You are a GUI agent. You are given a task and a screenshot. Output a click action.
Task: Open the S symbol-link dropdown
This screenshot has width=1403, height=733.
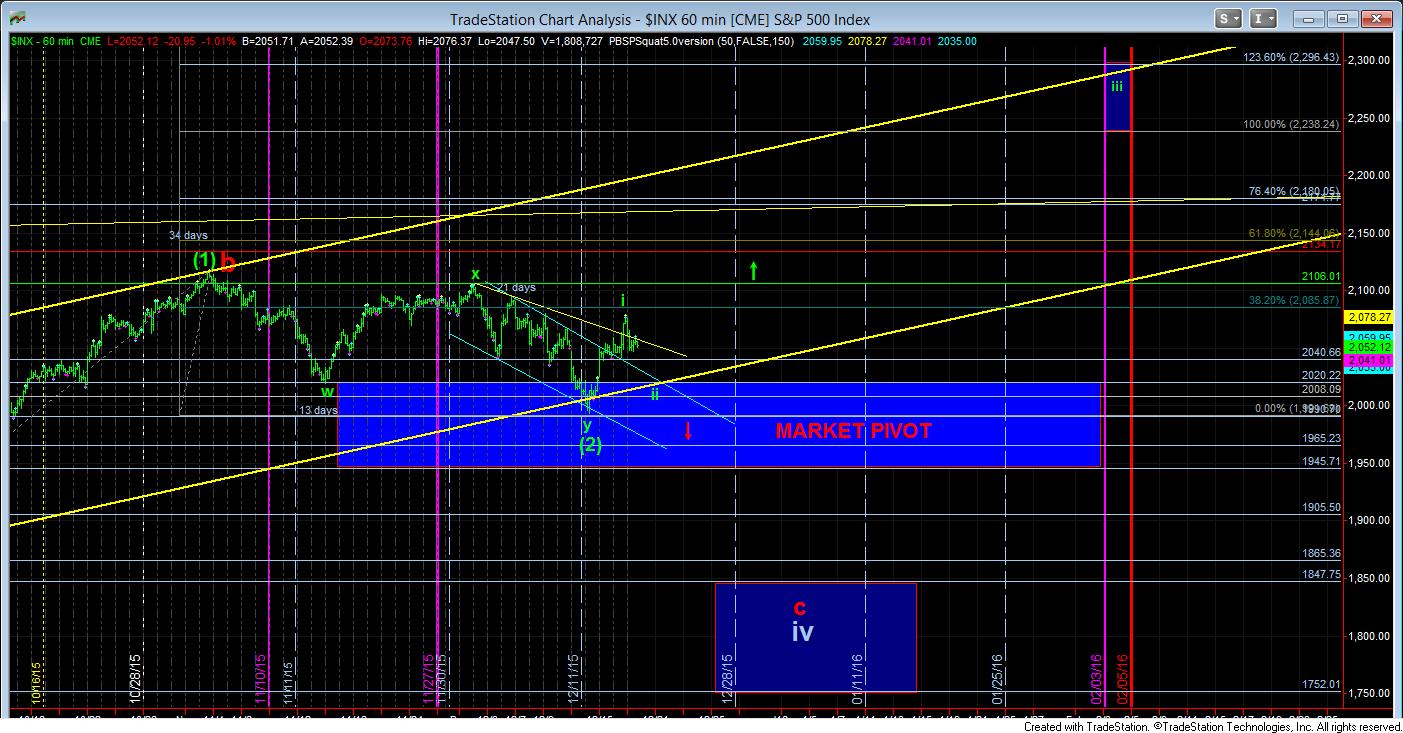pos(1228,18)
